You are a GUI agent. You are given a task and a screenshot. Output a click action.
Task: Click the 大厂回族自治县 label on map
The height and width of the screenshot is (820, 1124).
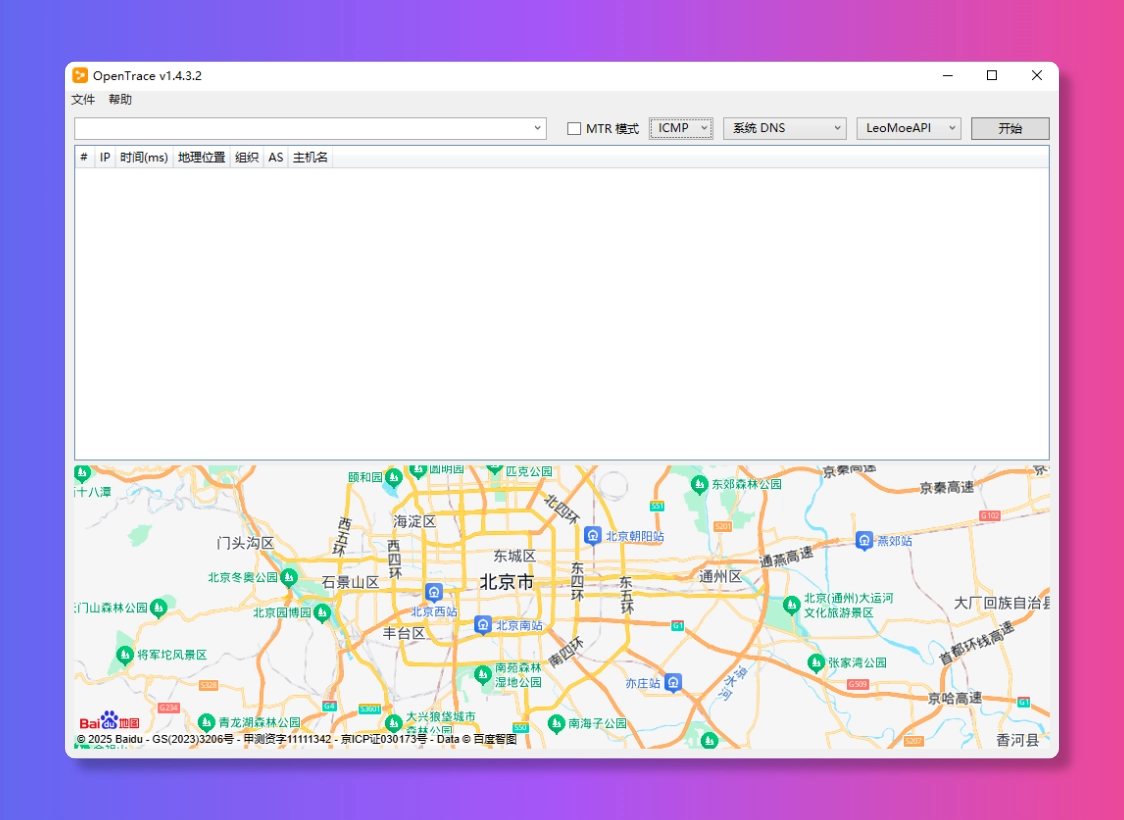[1001, 603]
